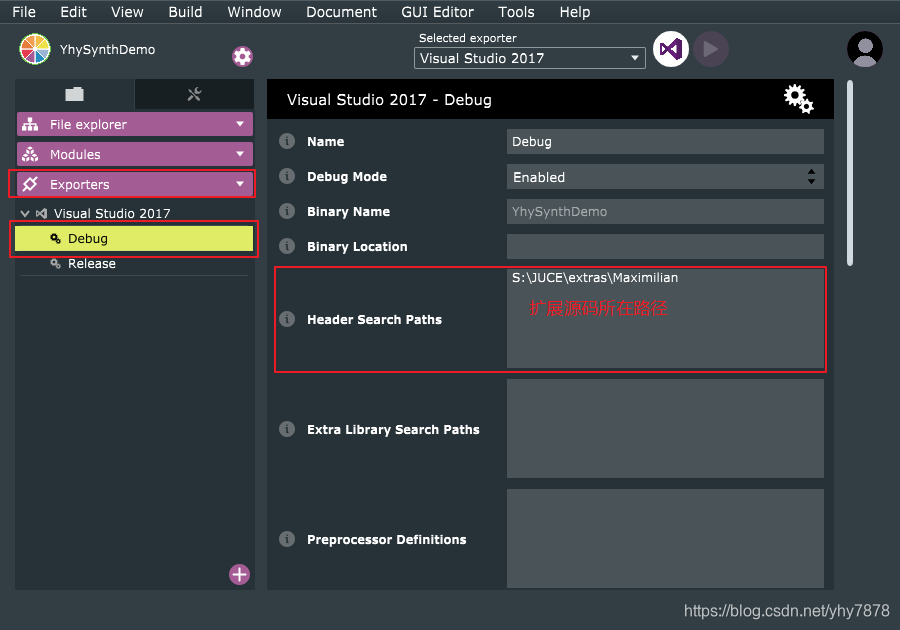The width and height of the screenshot is (900, 630).
Task: Click the vertical scrollbar of settings panel
Action: pyautogui.click(x=850, y=173)
